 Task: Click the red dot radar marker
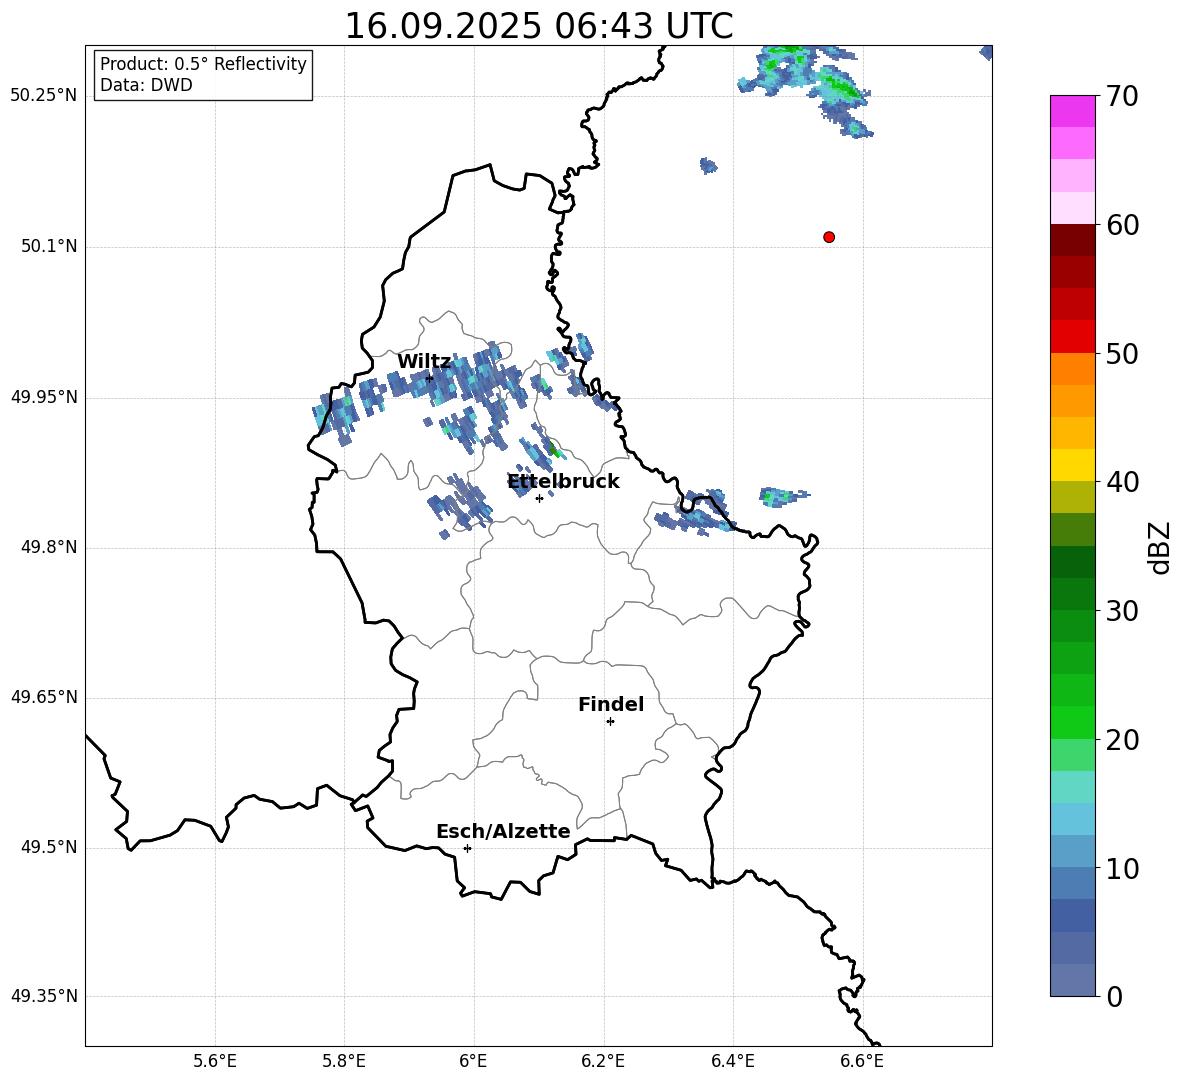[828, 237]
